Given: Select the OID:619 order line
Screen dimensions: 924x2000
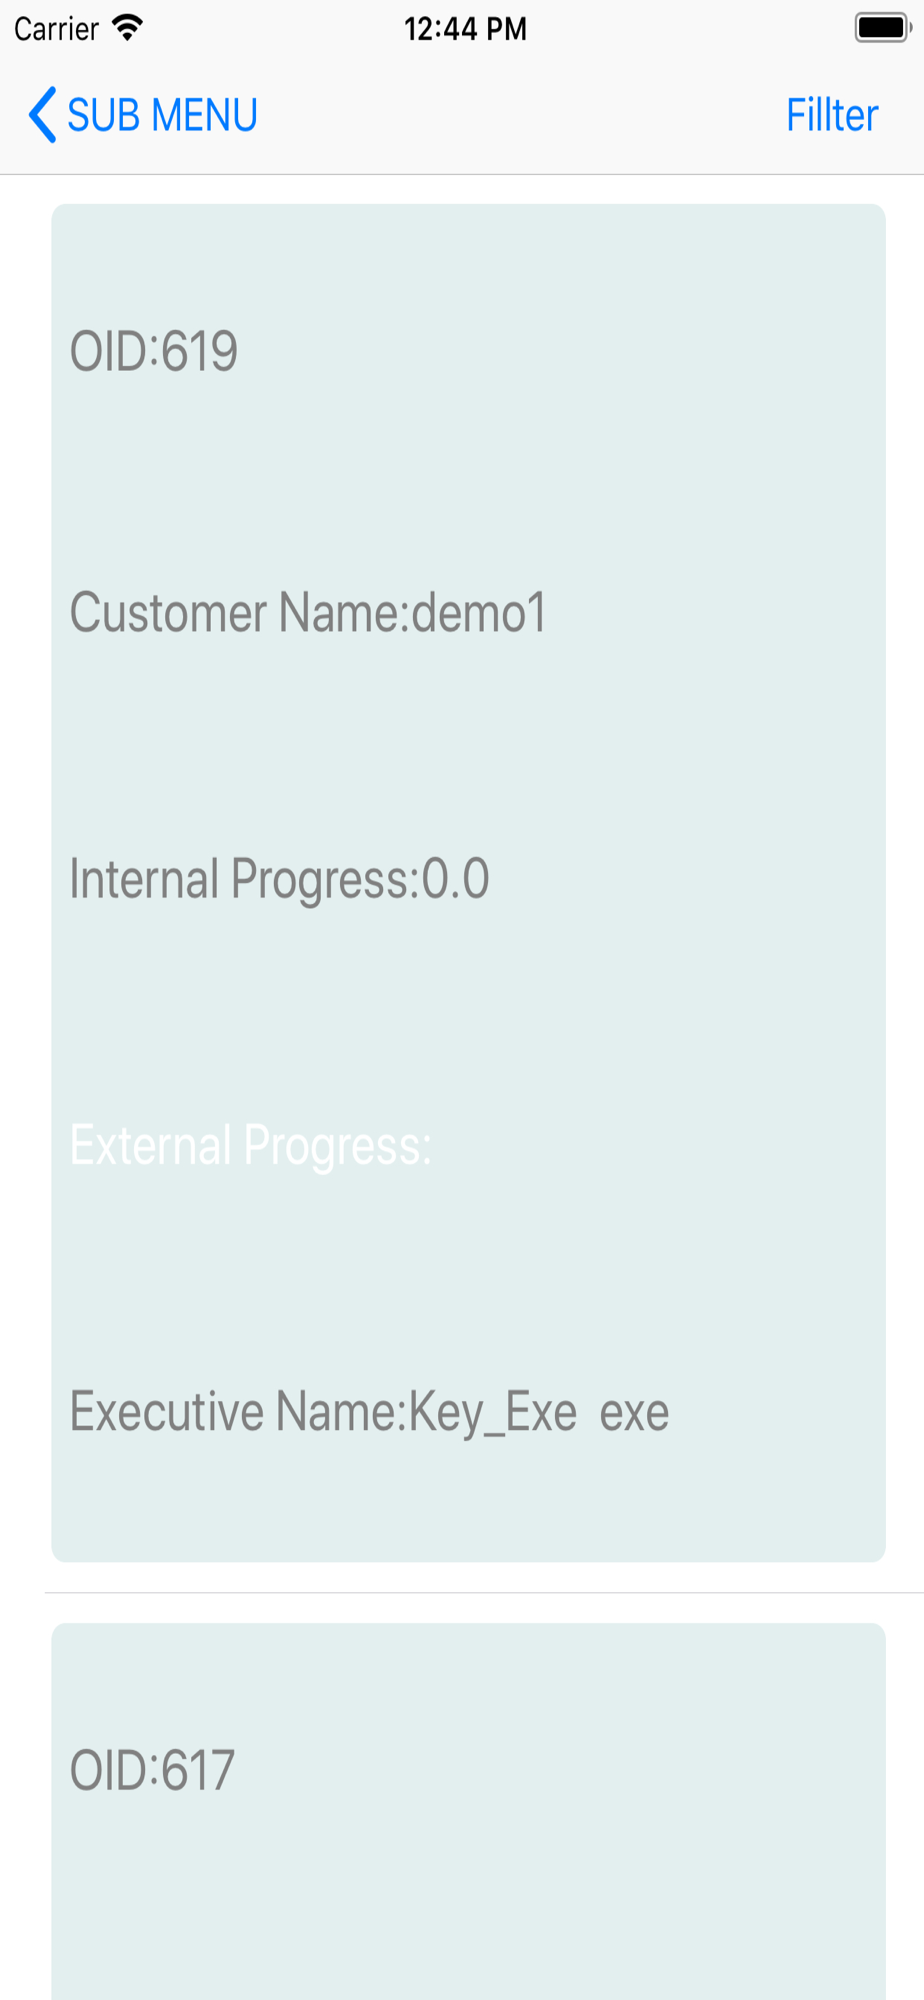Looking at the screenshot, I should click(153, 352).
